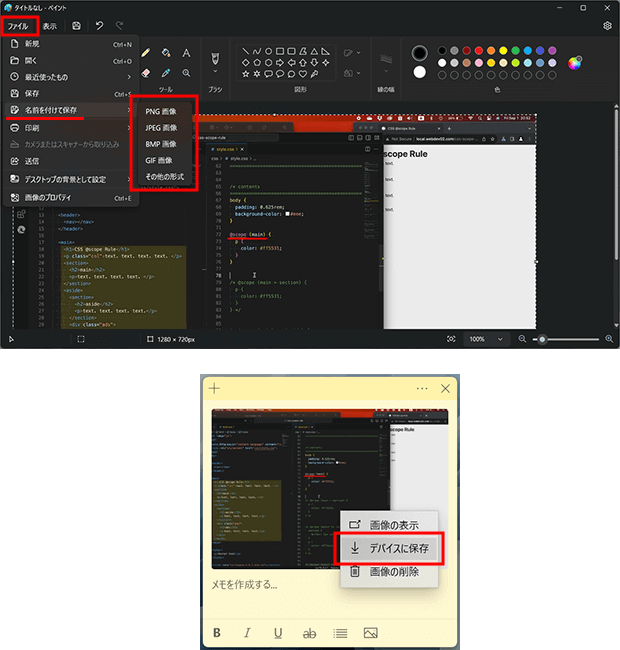620x650 pixels.
Task: Select the diamond shape
Action: tap(245, 63)
